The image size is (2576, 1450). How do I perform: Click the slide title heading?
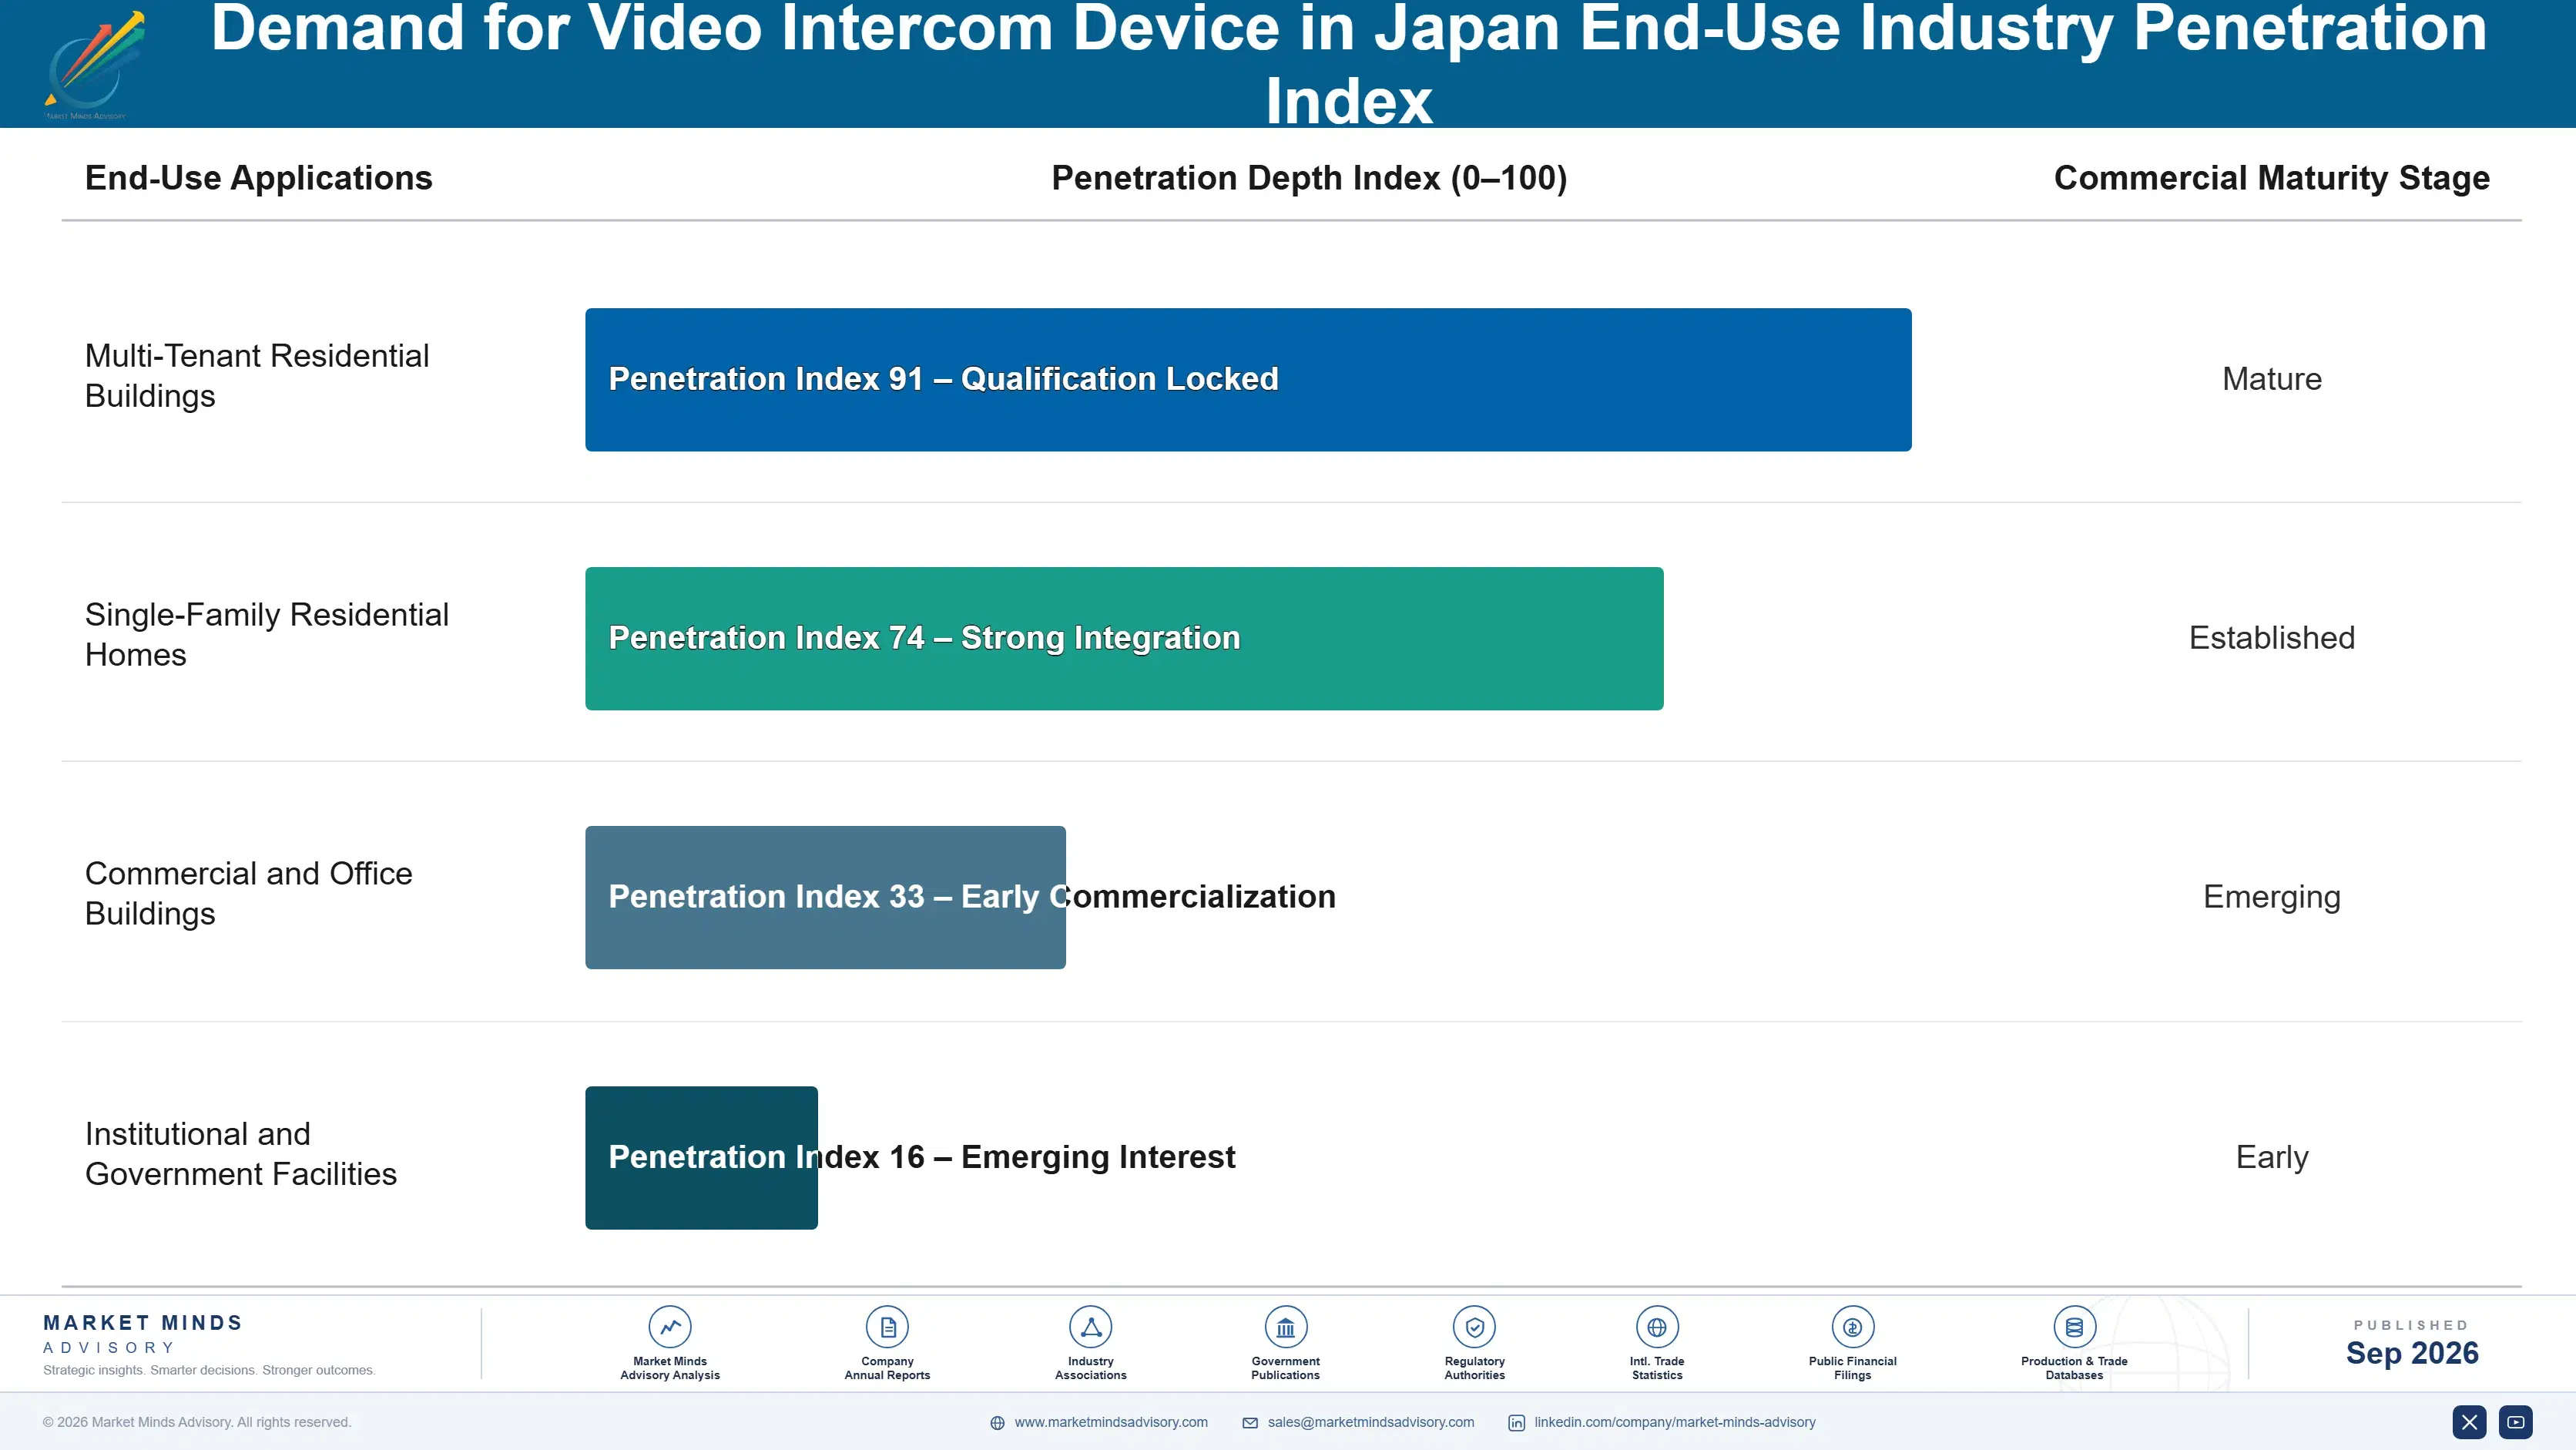coord(1348,64)
